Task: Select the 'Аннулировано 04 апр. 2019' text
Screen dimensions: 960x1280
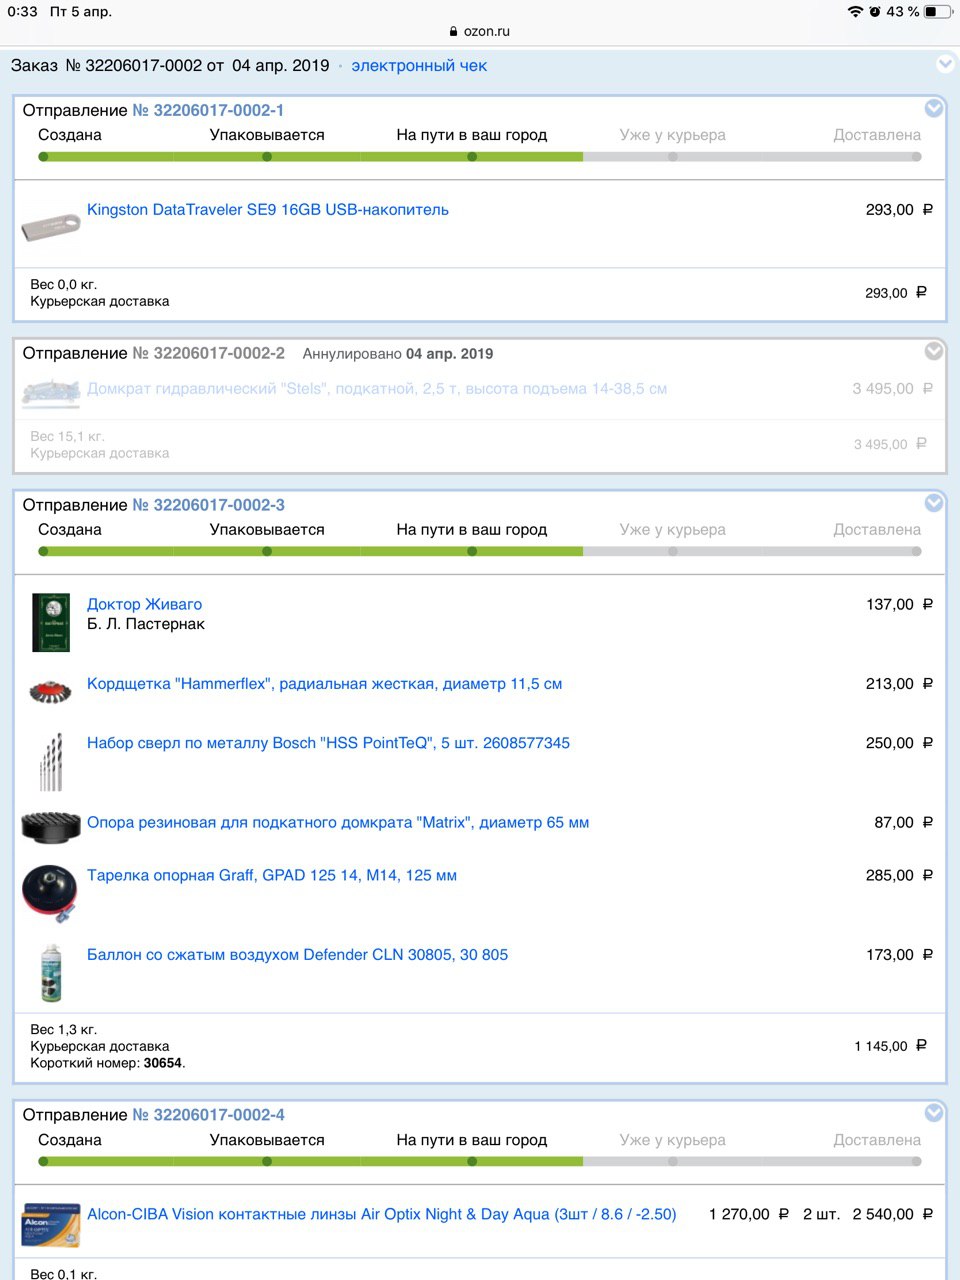Action: [x=398, y=354]
